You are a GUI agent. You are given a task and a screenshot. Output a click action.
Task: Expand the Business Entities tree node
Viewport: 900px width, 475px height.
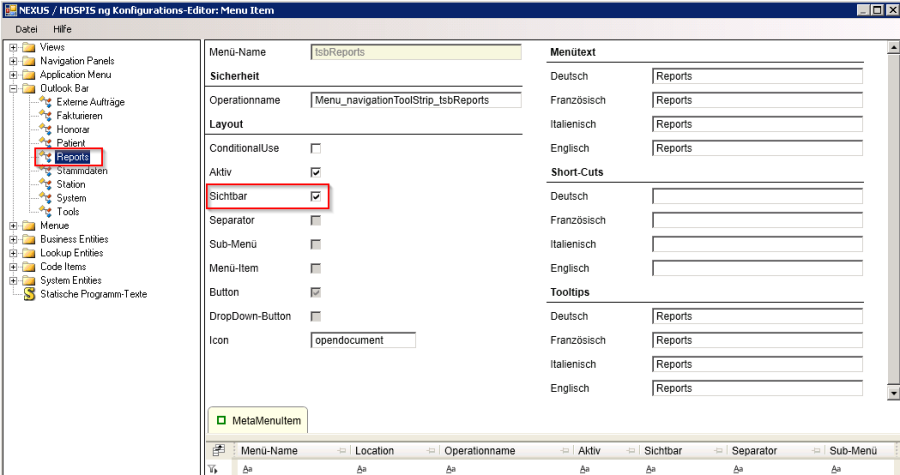tap(13, 240)
